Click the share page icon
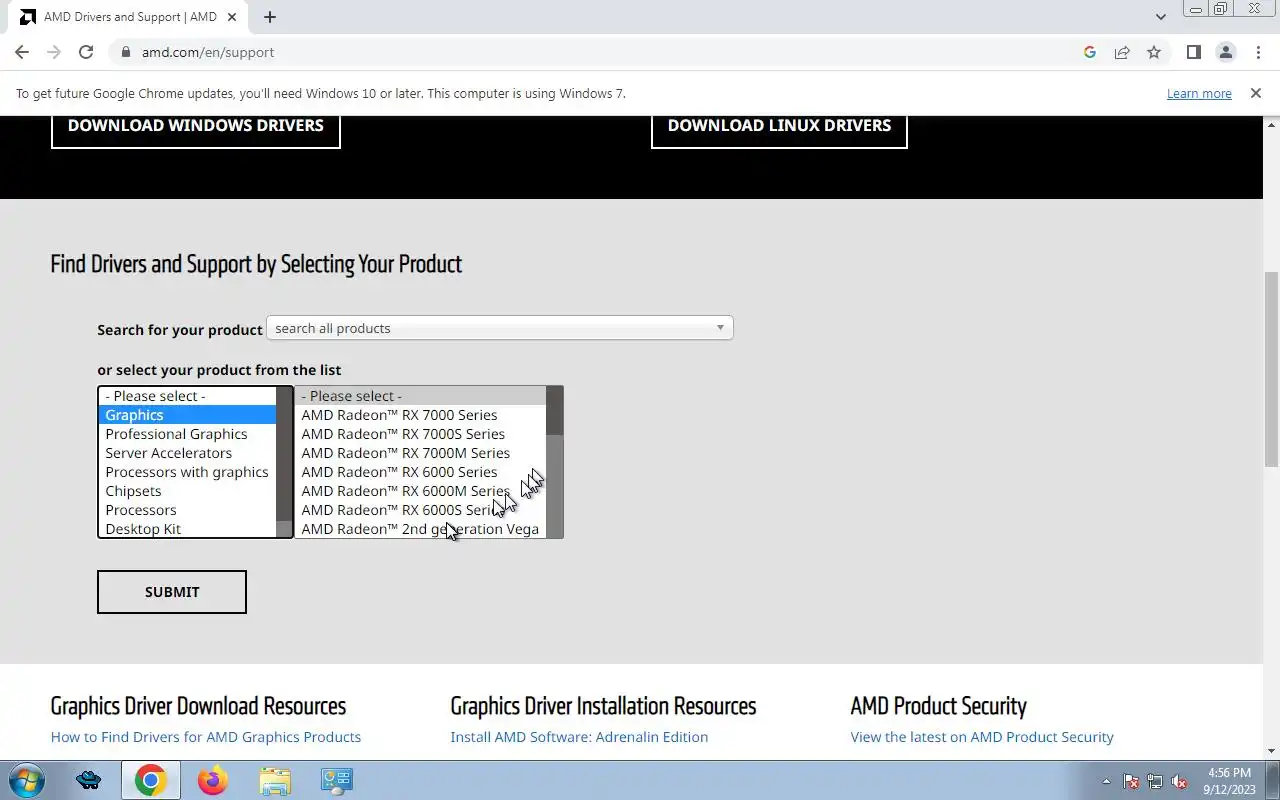Image resolution: width=1280 pixels, height=800 pixels. point(1122,52)
